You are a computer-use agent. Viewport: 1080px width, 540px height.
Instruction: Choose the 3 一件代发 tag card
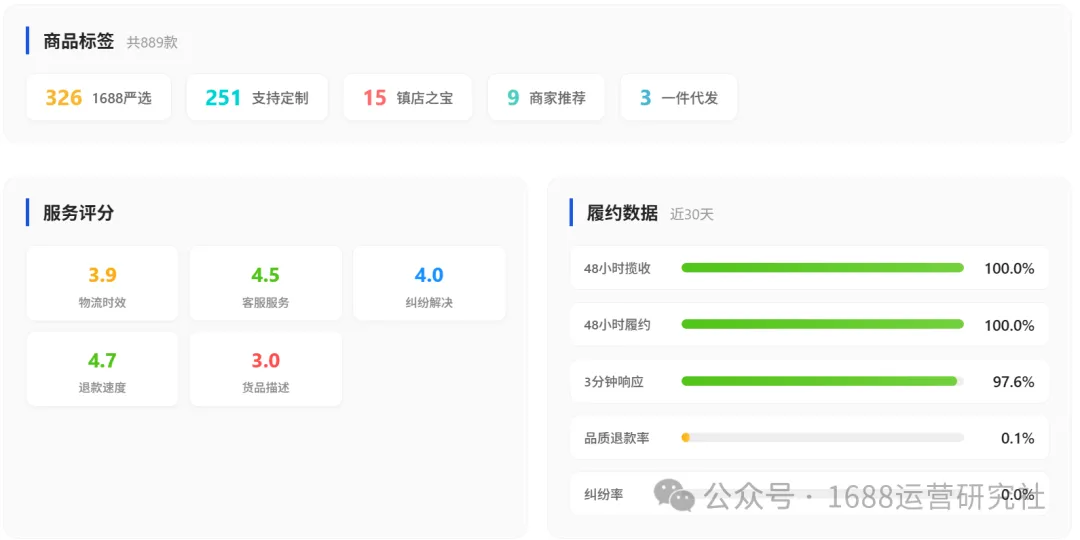coord(678,98)
